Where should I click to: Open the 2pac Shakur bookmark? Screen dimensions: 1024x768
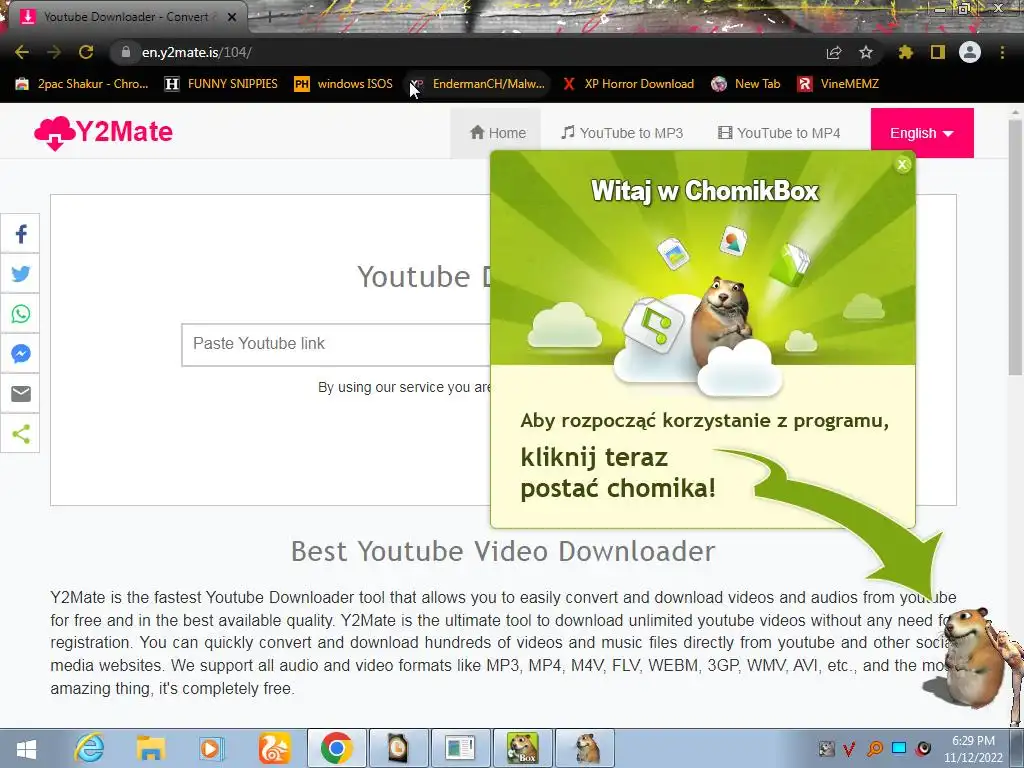click(82, 84)
